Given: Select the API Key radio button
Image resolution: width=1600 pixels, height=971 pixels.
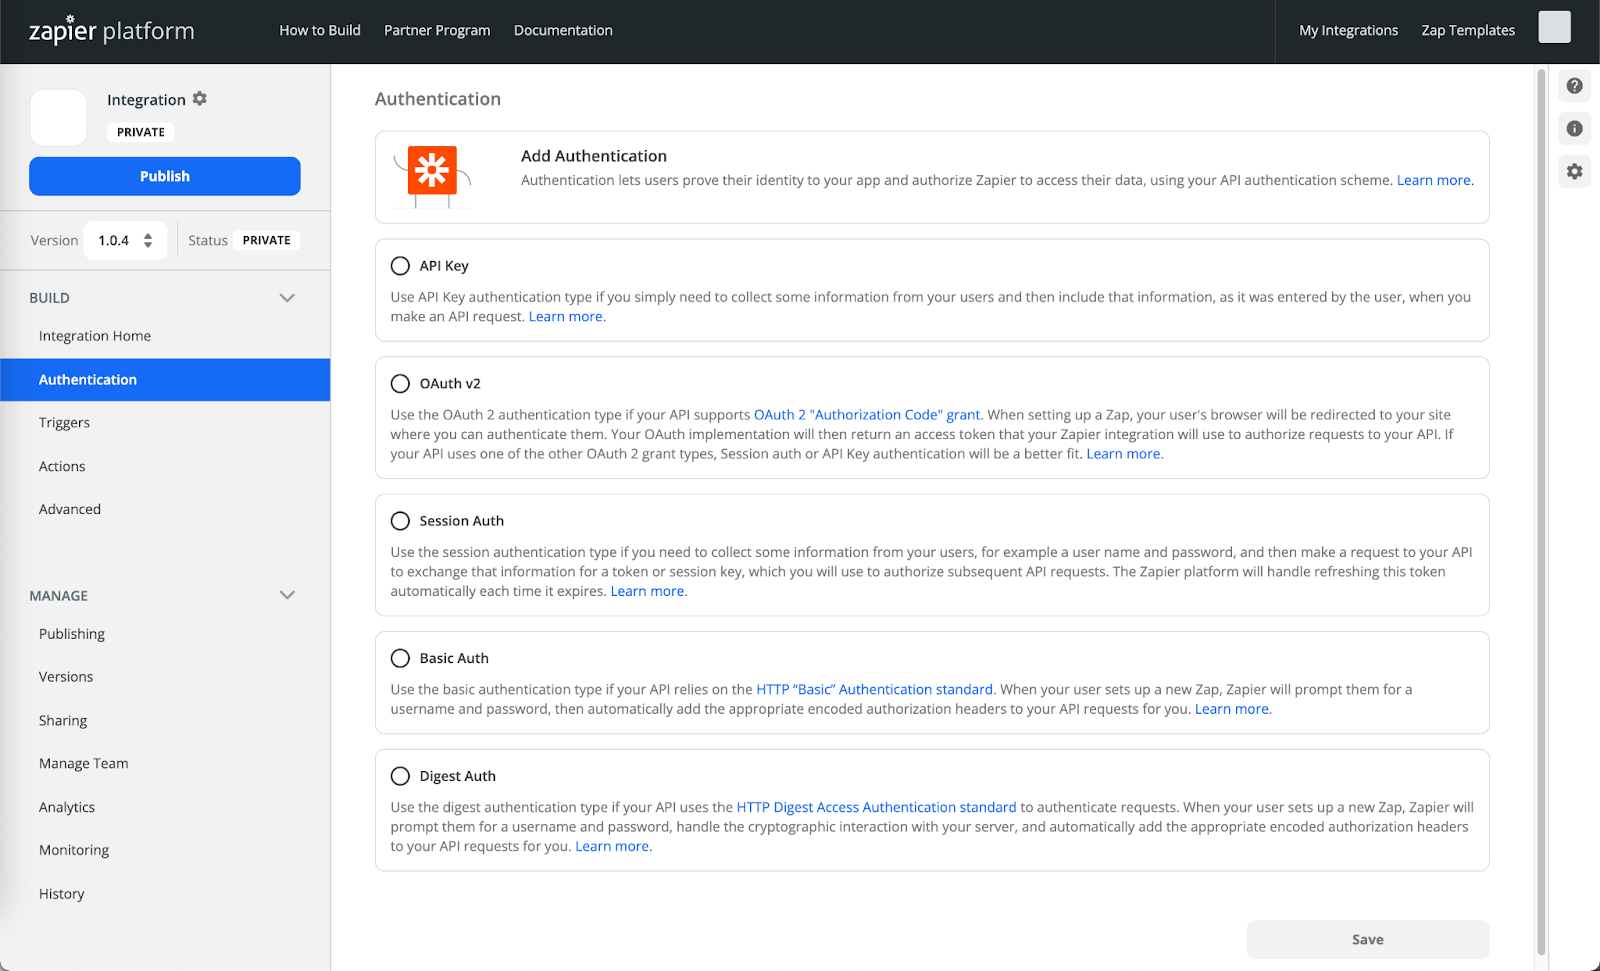Looking at the screenshot, I should coord(400,266).
